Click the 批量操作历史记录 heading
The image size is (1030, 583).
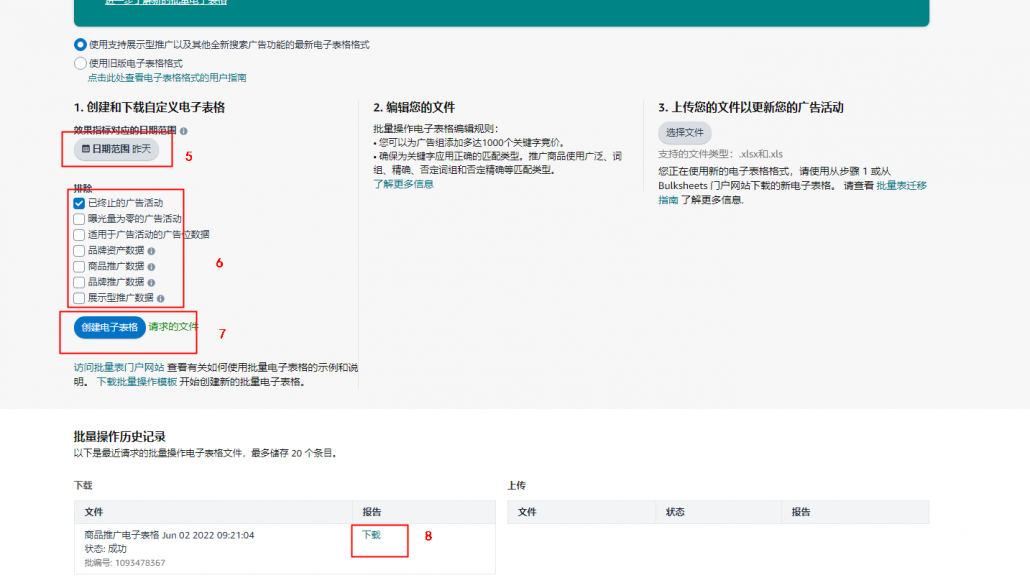coord(120,437)
